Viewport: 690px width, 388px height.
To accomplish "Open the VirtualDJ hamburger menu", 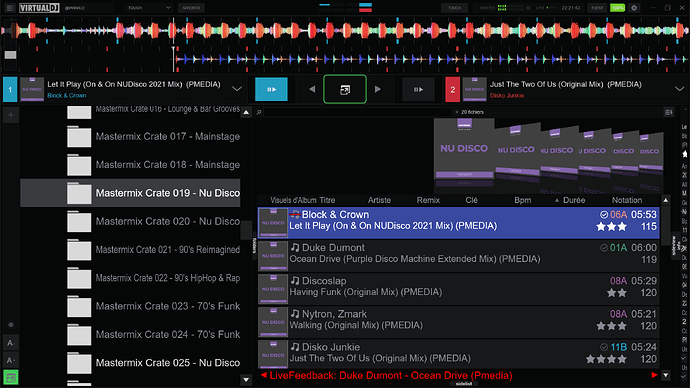I will coord(10,8).
